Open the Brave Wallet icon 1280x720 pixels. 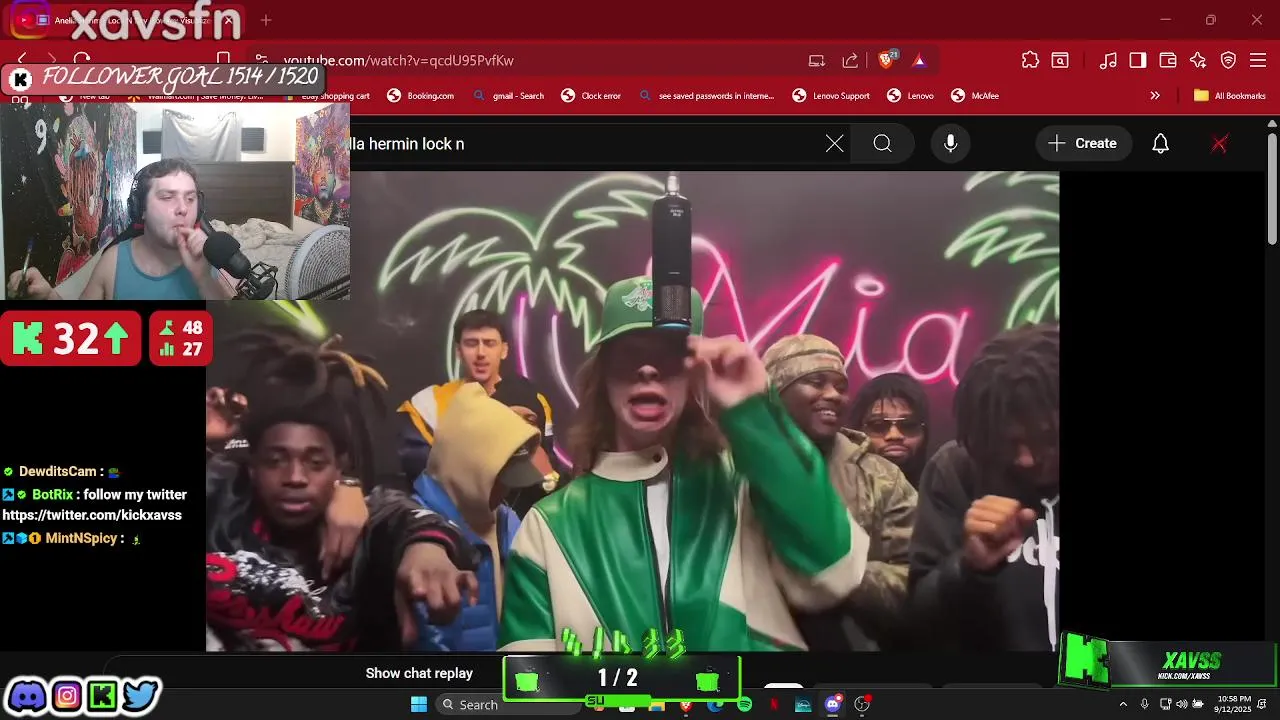click(1168, 60)
